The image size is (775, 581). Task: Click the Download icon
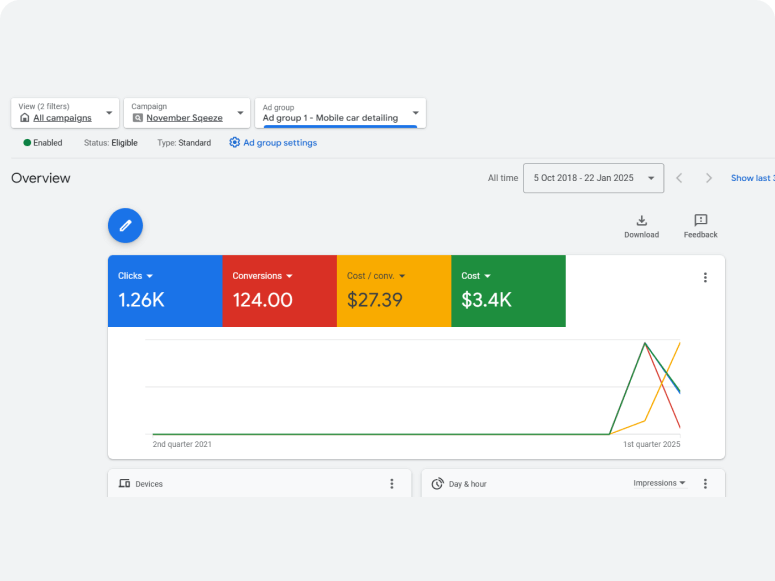(641, 221)
